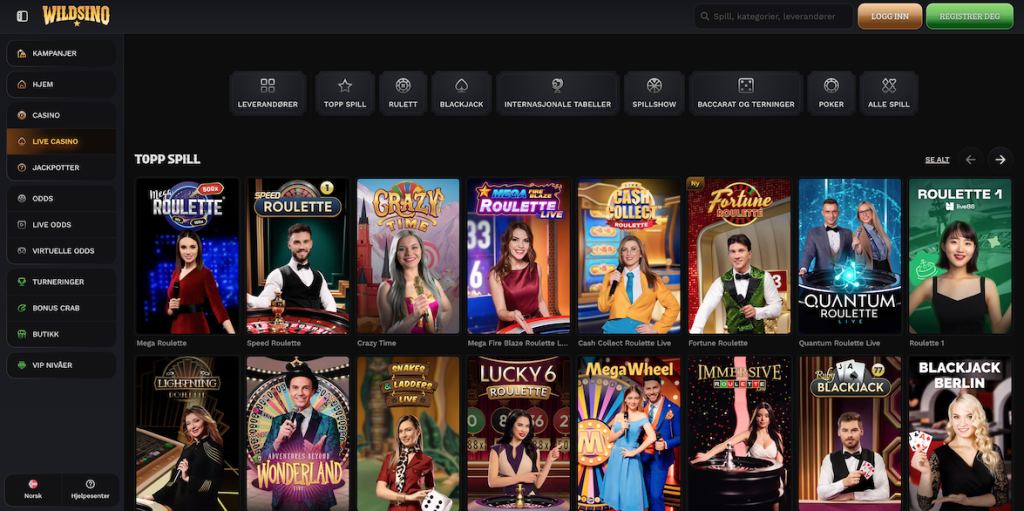Click the Virtuelle Odds gamepad icon
The height and width of the screenshot is (511, 1024).
[x=22, y=251]
